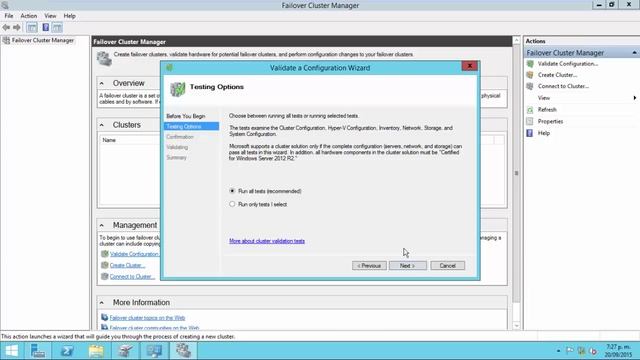Viewport: 640px width, 360px height.
Task: Open Server Manager from the taskbar
Action: (38, 351)
